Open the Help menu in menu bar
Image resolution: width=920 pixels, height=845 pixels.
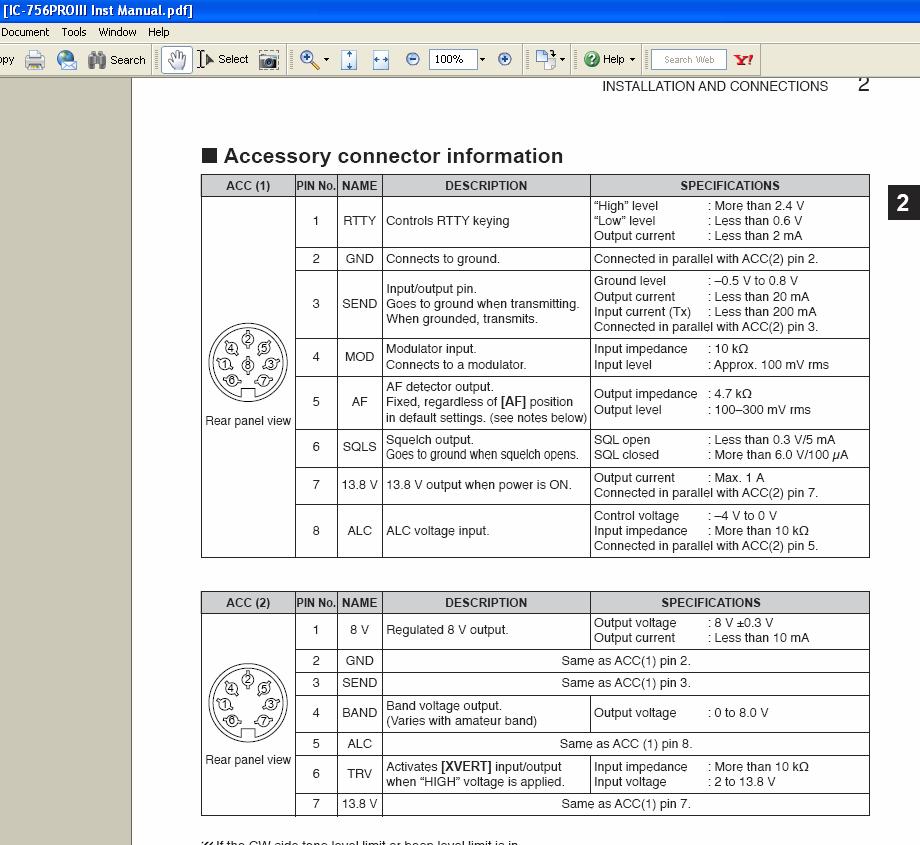click(x=158, y=32)
